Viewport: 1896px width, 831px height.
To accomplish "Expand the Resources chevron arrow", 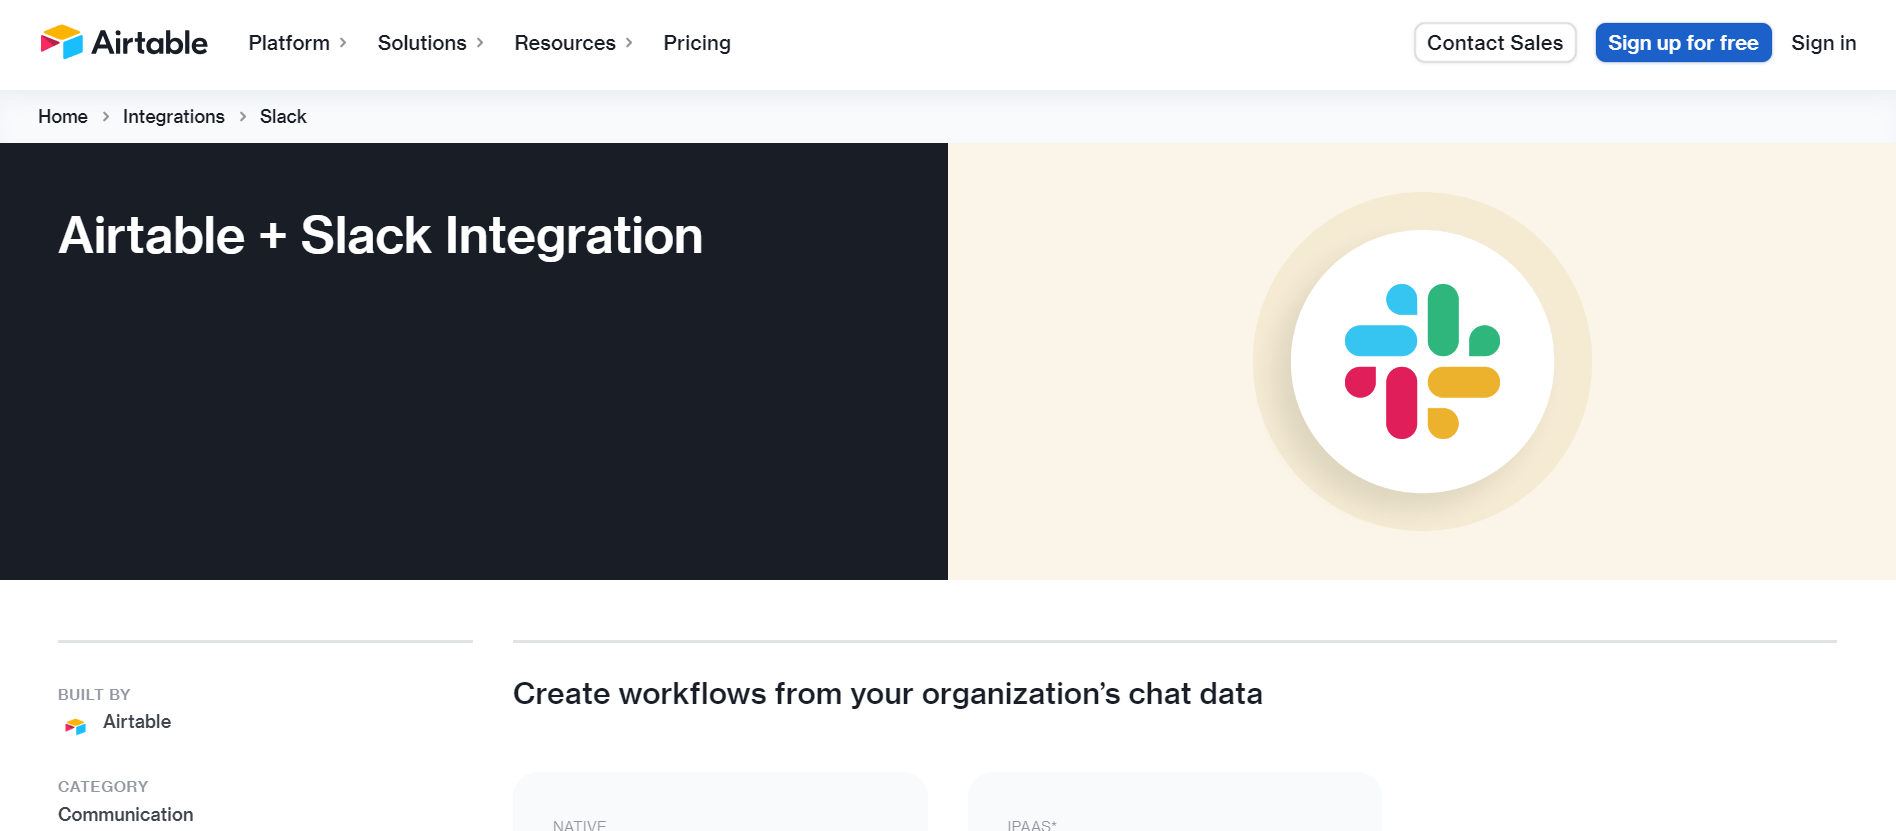I will pyautogui.click(x=629, y=43).
